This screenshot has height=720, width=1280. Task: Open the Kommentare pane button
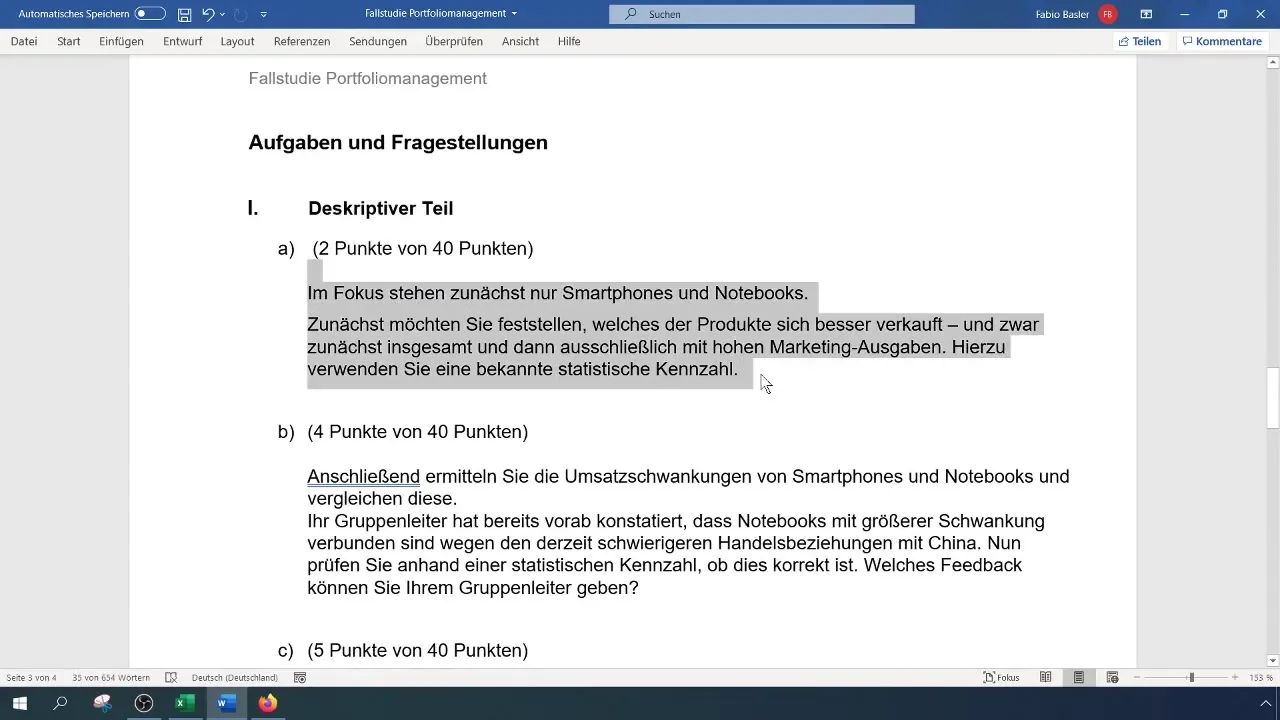(1222, 41)
